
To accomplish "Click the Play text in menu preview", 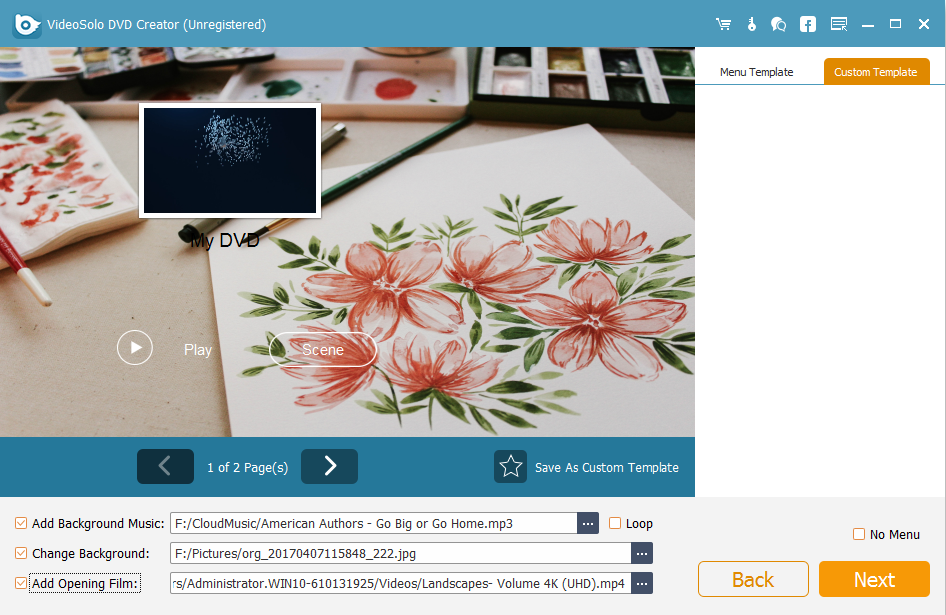I will click(x=198, y=350).
